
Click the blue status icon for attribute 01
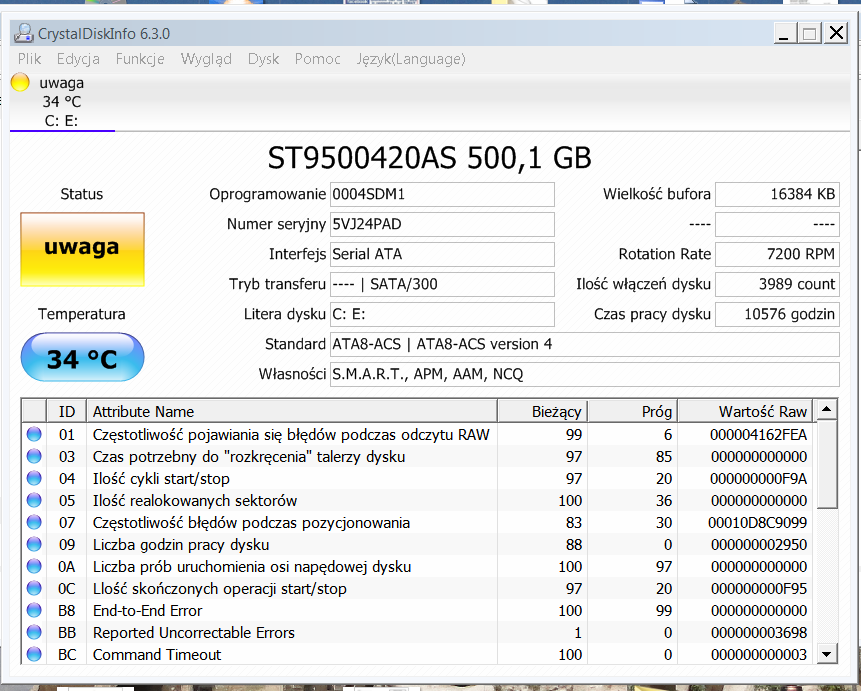click(x=34, y=434)
